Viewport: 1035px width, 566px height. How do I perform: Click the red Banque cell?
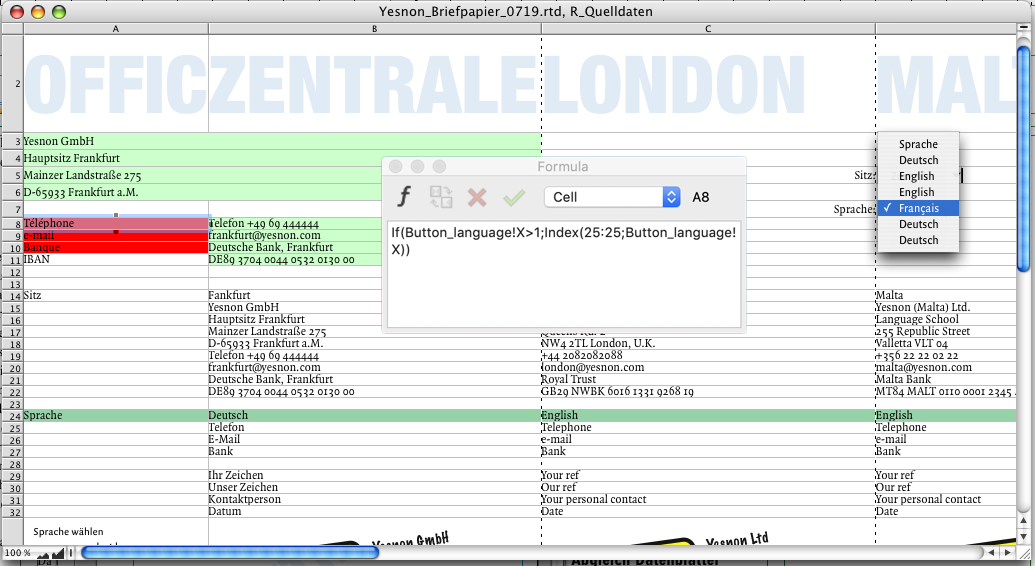(115, 247)
